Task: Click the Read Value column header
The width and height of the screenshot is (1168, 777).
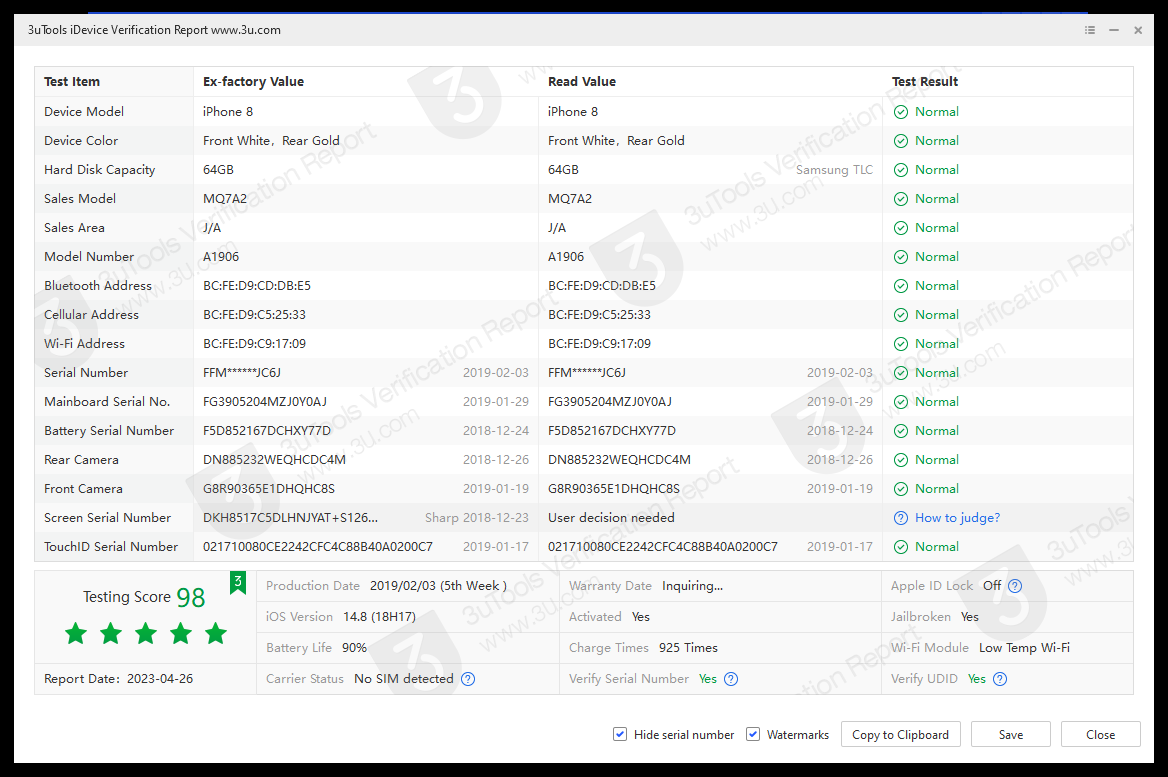Action: click(x=582, y=82)
